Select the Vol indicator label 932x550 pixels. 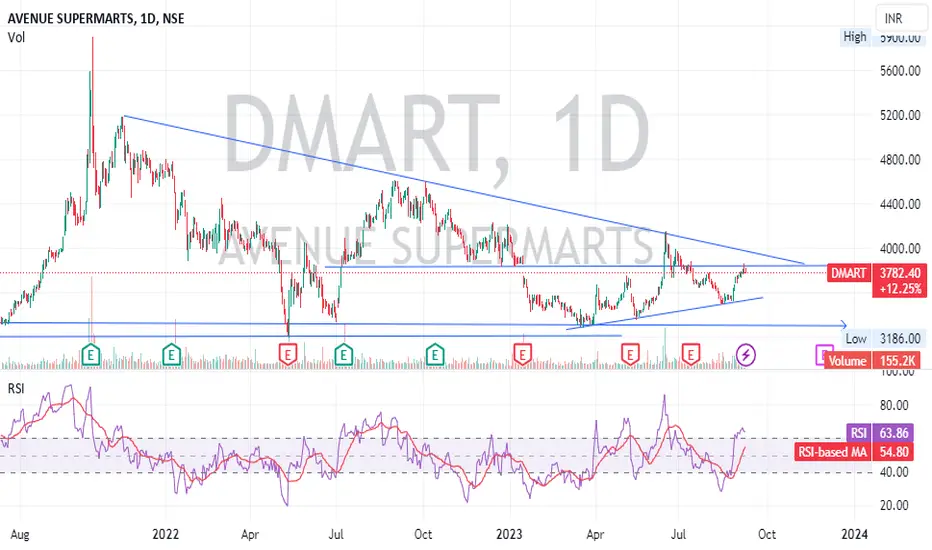tap(16, 37)
